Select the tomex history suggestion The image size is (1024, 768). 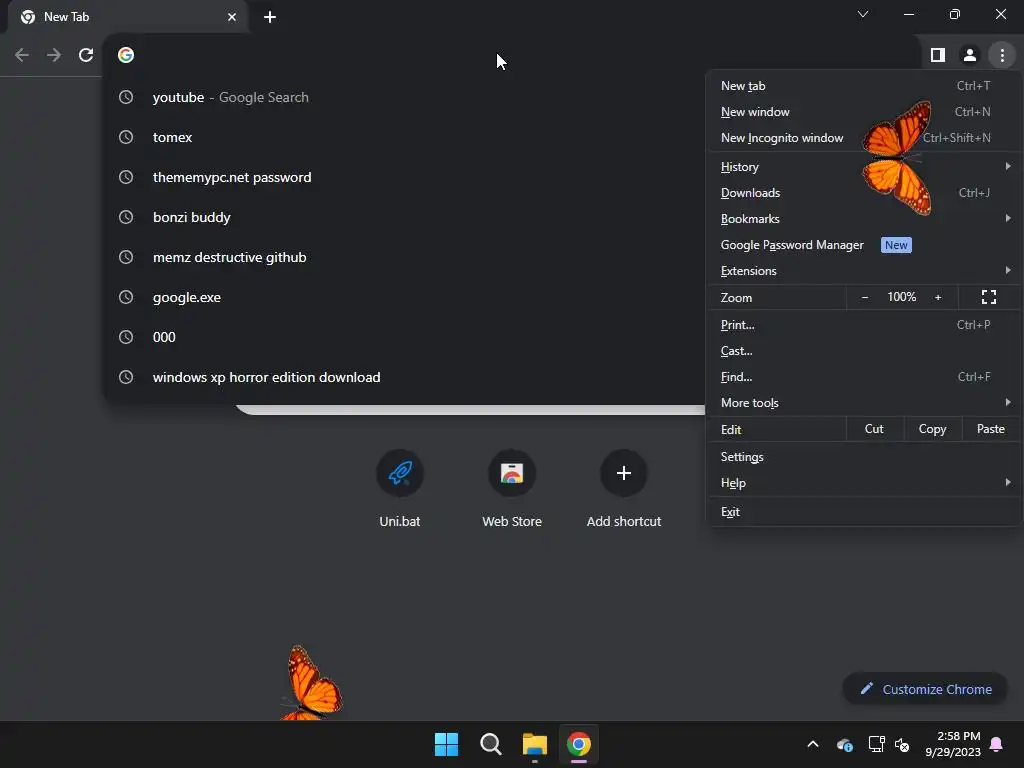405,137
